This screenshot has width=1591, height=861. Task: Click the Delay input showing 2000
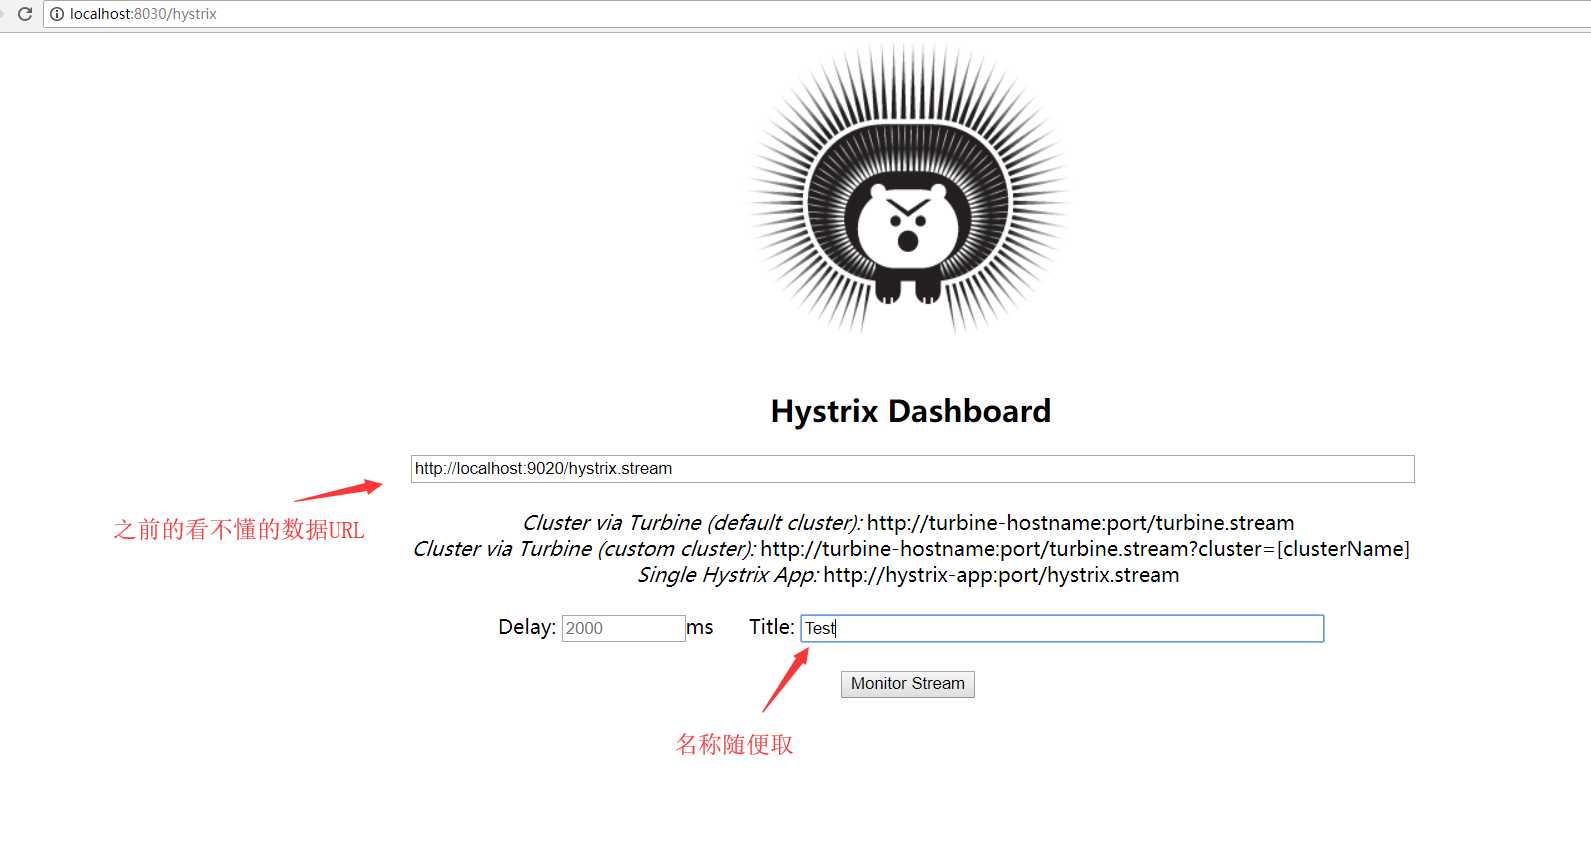[623, 628]
